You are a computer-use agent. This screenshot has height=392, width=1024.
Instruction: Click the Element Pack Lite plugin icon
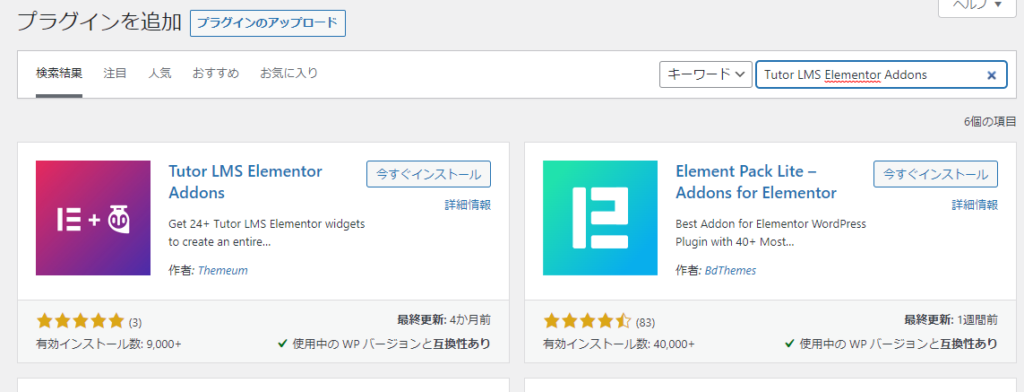pos(600,218)
